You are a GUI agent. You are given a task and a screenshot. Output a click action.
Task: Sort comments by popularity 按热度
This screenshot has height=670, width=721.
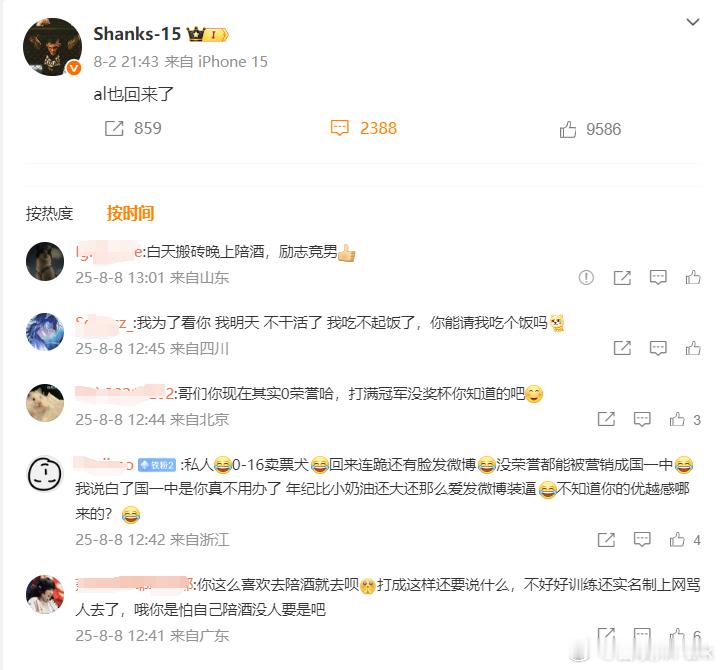(49, 213)
